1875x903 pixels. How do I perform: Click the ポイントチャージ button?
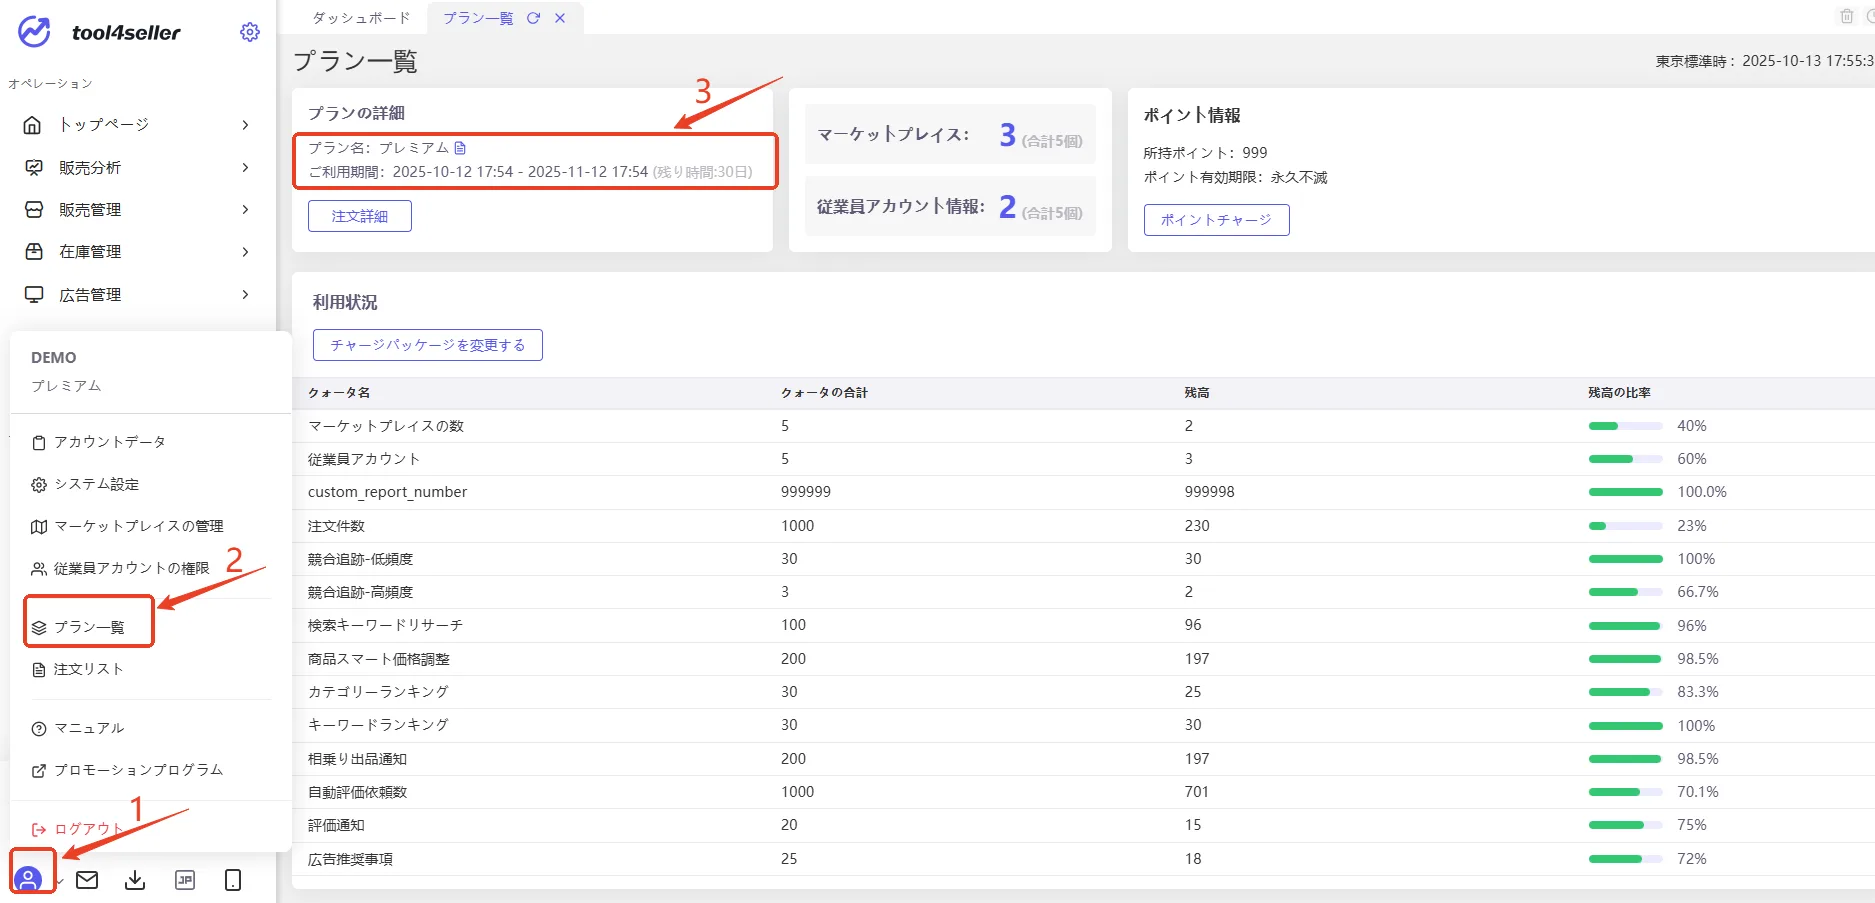coord(1216,220)
